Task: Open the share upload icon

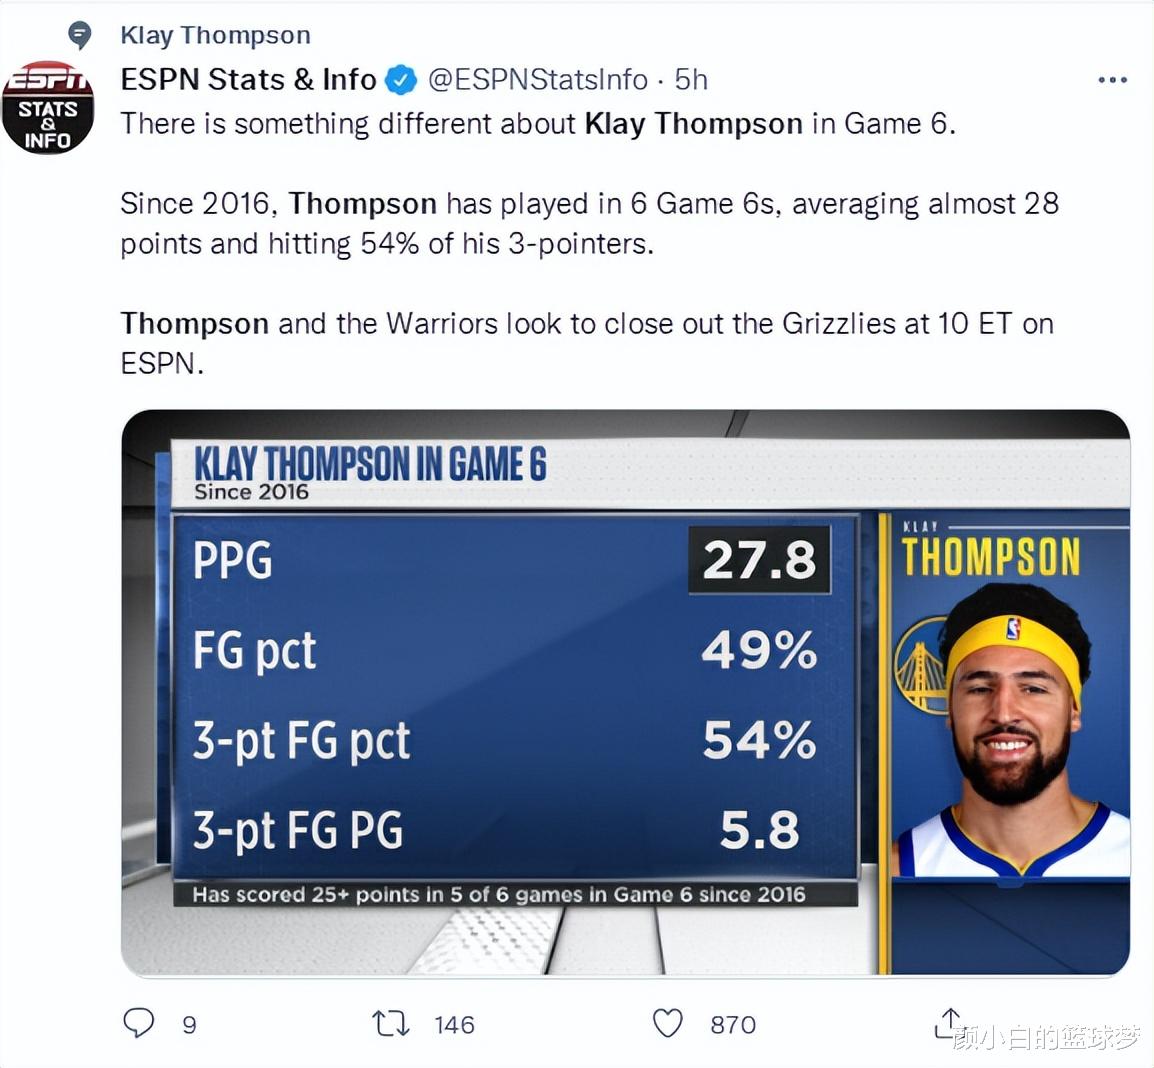Action: [949, 1023]
